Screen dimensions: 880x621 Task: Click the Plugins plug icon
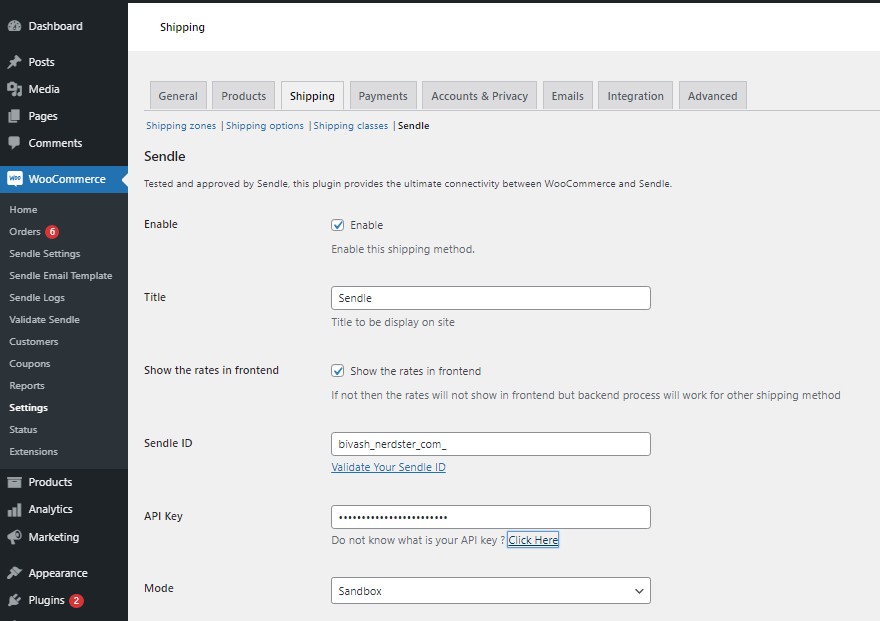(14, 600)
